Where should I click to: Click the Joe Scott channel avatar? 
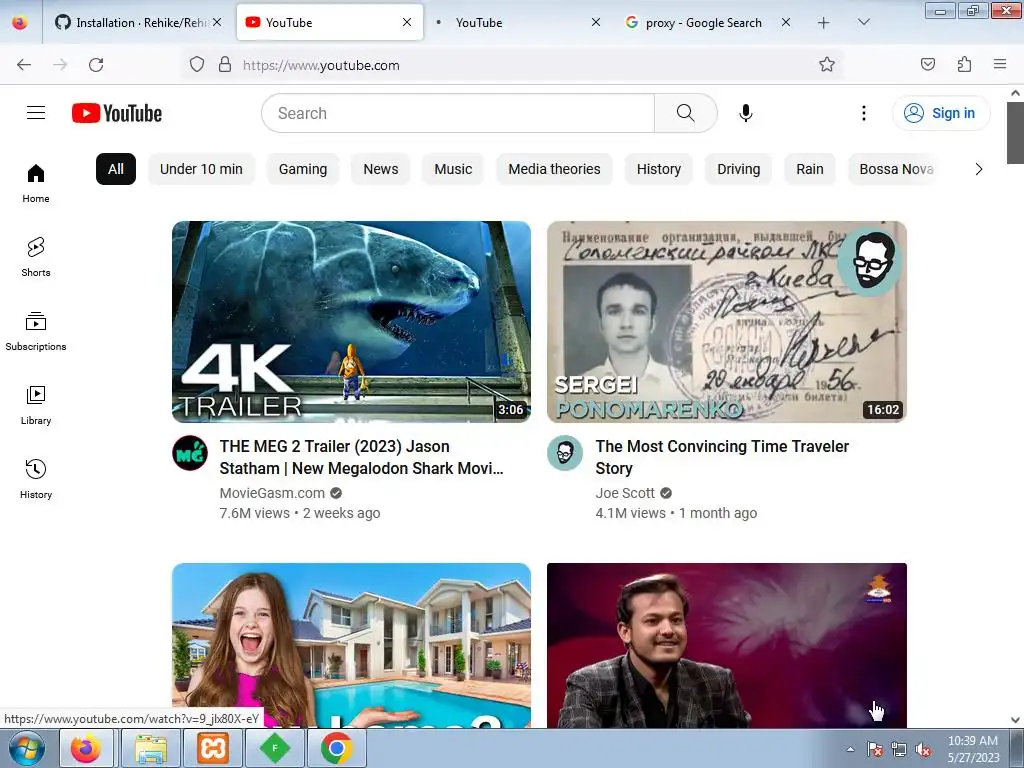pyautogui.click(x=565, y=453)
